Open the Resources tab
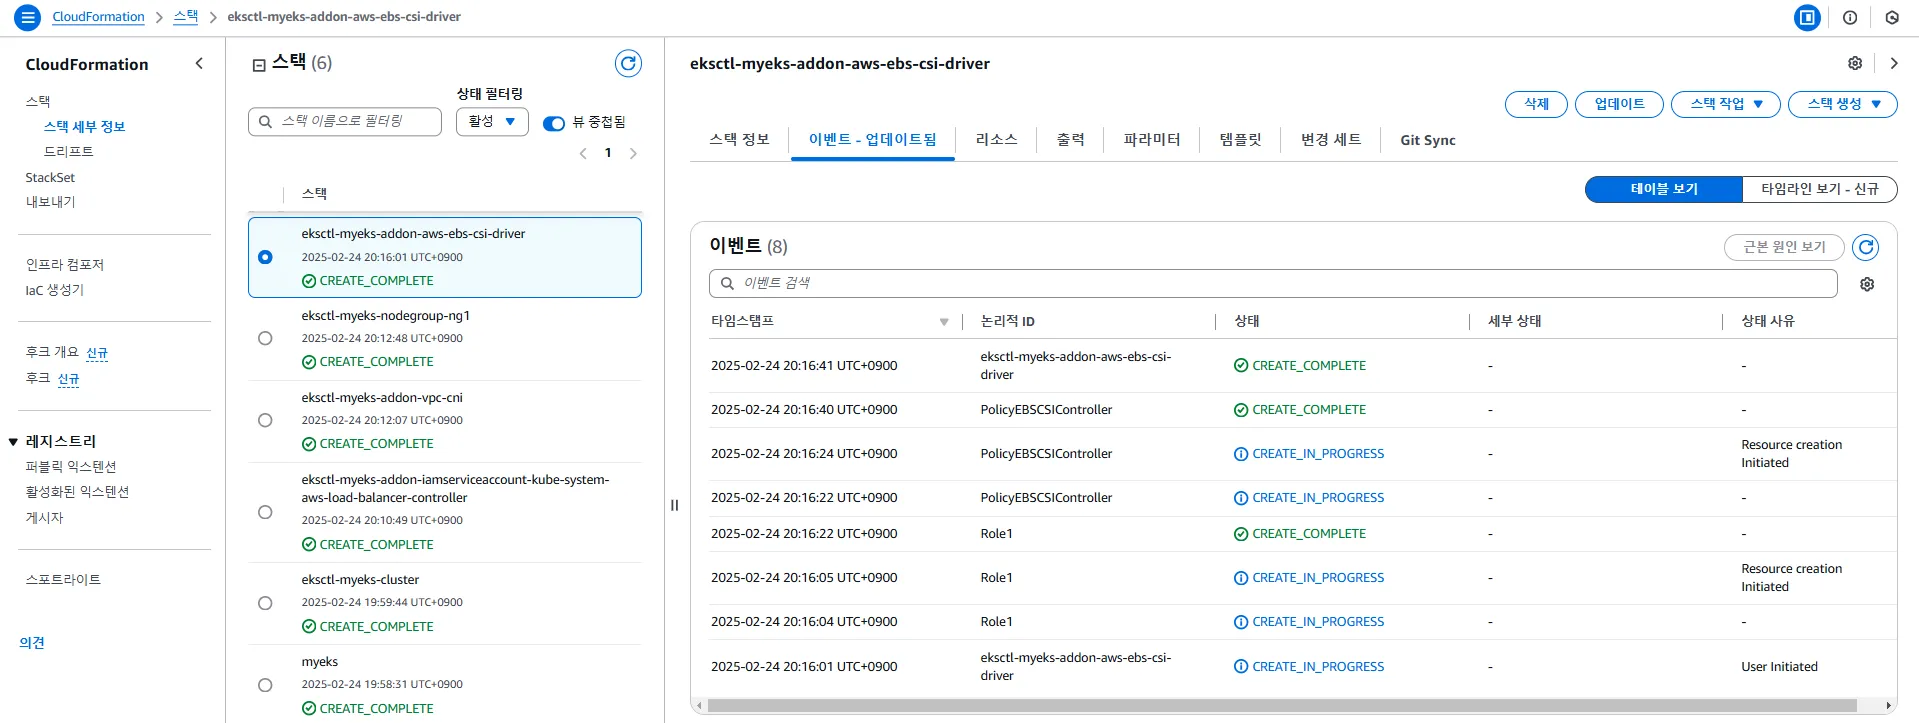Image resolution: width=1919 pixels, height=723 pixels. tap(996, 140)
